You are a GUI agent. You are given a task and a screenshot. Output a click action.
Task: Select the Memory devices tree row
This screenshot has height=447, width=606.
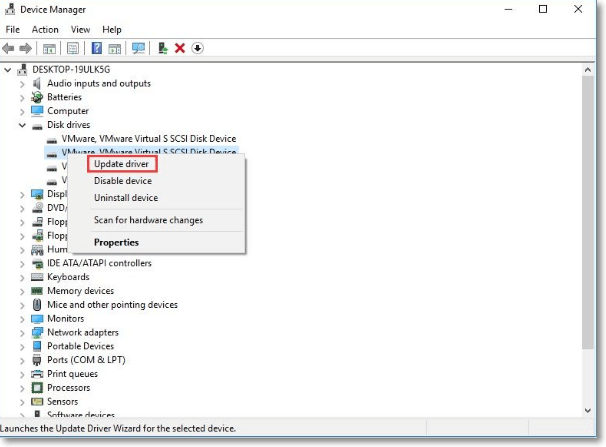80,291
